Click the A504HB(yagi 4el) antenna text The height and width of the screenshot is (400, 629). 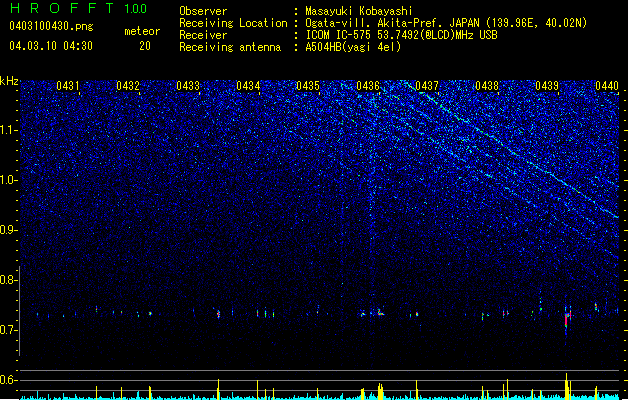click(353, 47)
